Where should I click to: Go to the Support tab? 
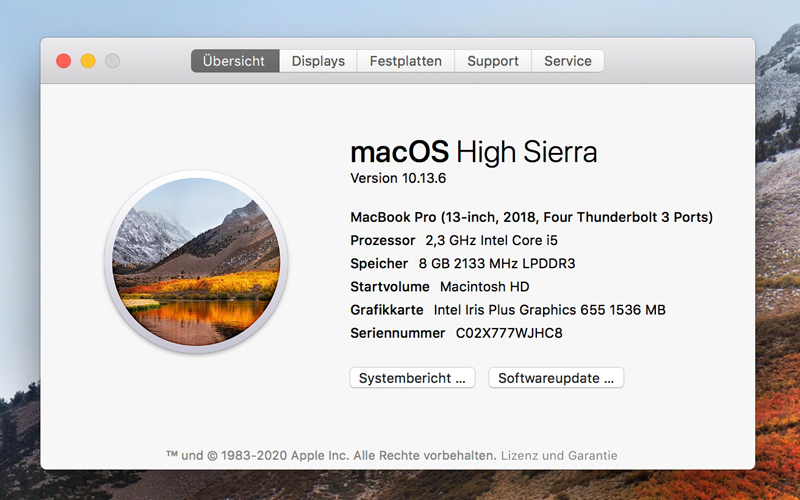(x=493, y=61)
